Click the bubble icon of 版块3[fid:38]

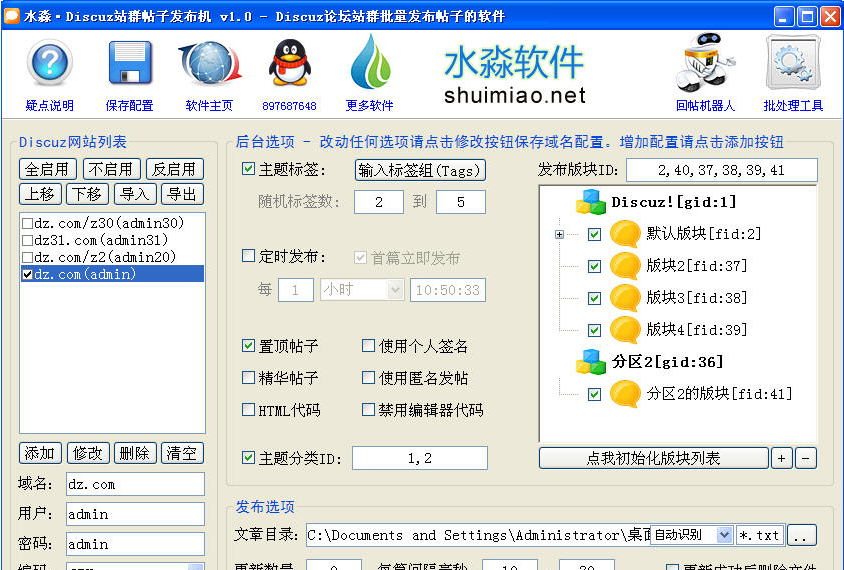tap(625, 298)
